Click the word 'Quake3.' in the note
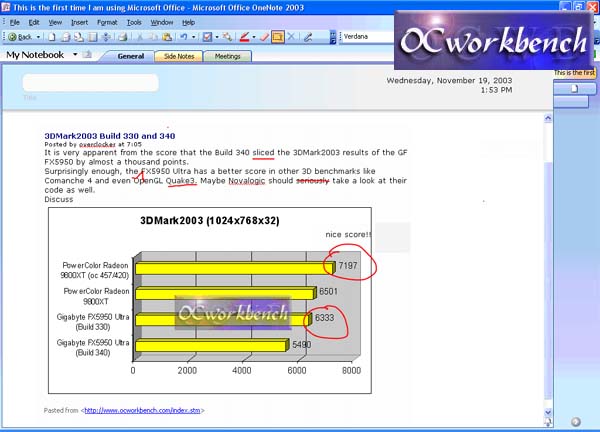 click(x=181, y=181)
